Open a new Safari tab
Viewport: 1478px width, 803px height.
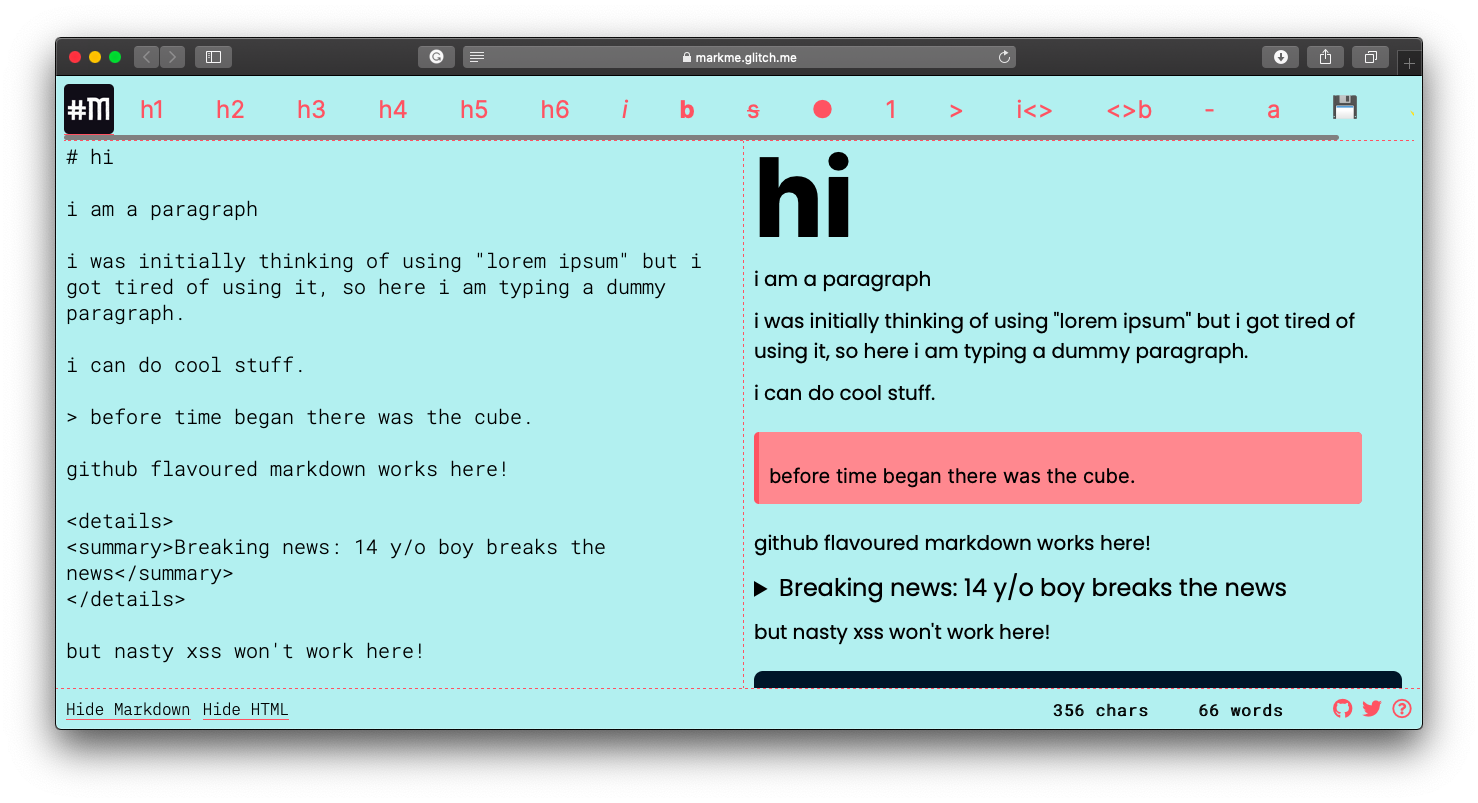coord(1410,63)
